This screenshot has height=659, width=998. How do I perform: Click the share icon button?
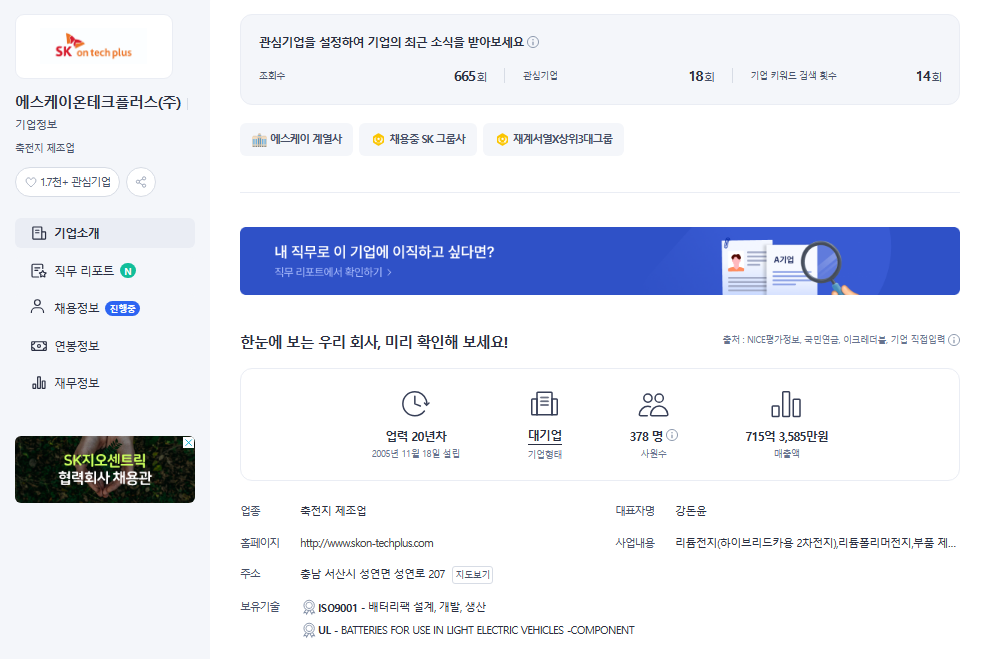[141, 182]
